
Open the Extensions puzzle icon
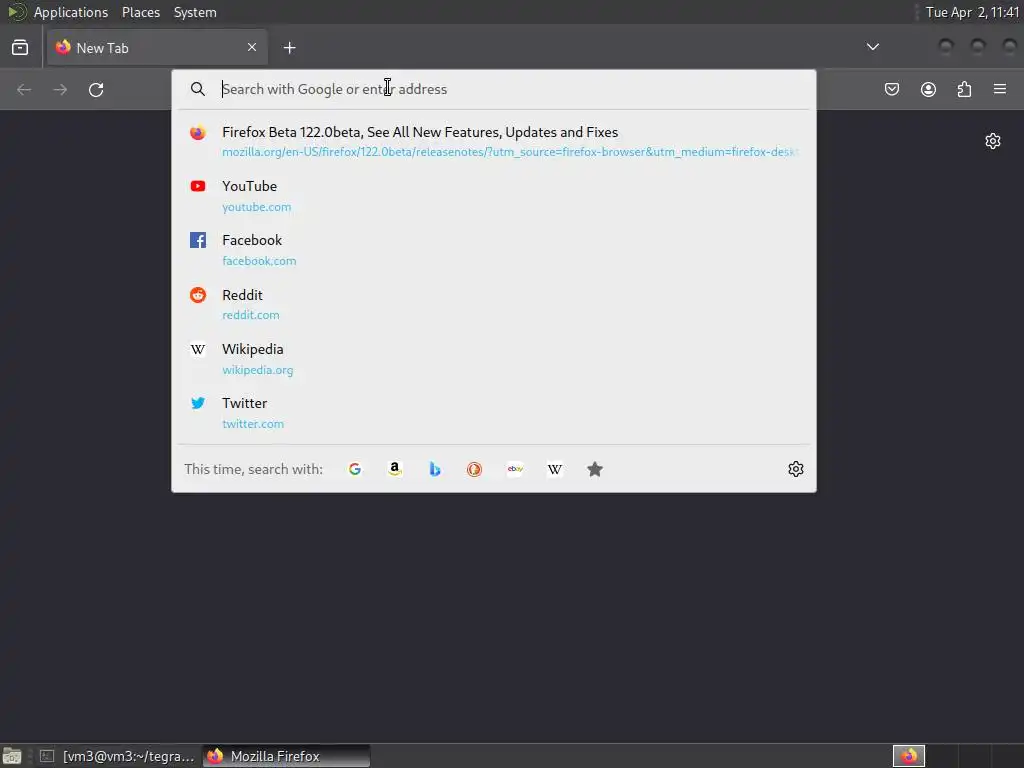(964, 89)
